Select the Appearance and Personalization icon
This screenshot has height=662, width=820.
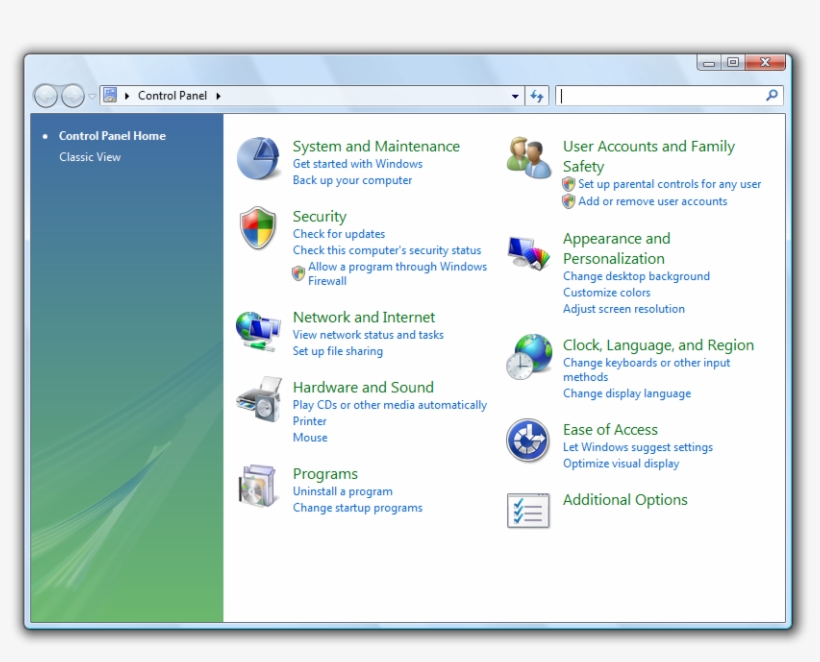tap(528, 249)
